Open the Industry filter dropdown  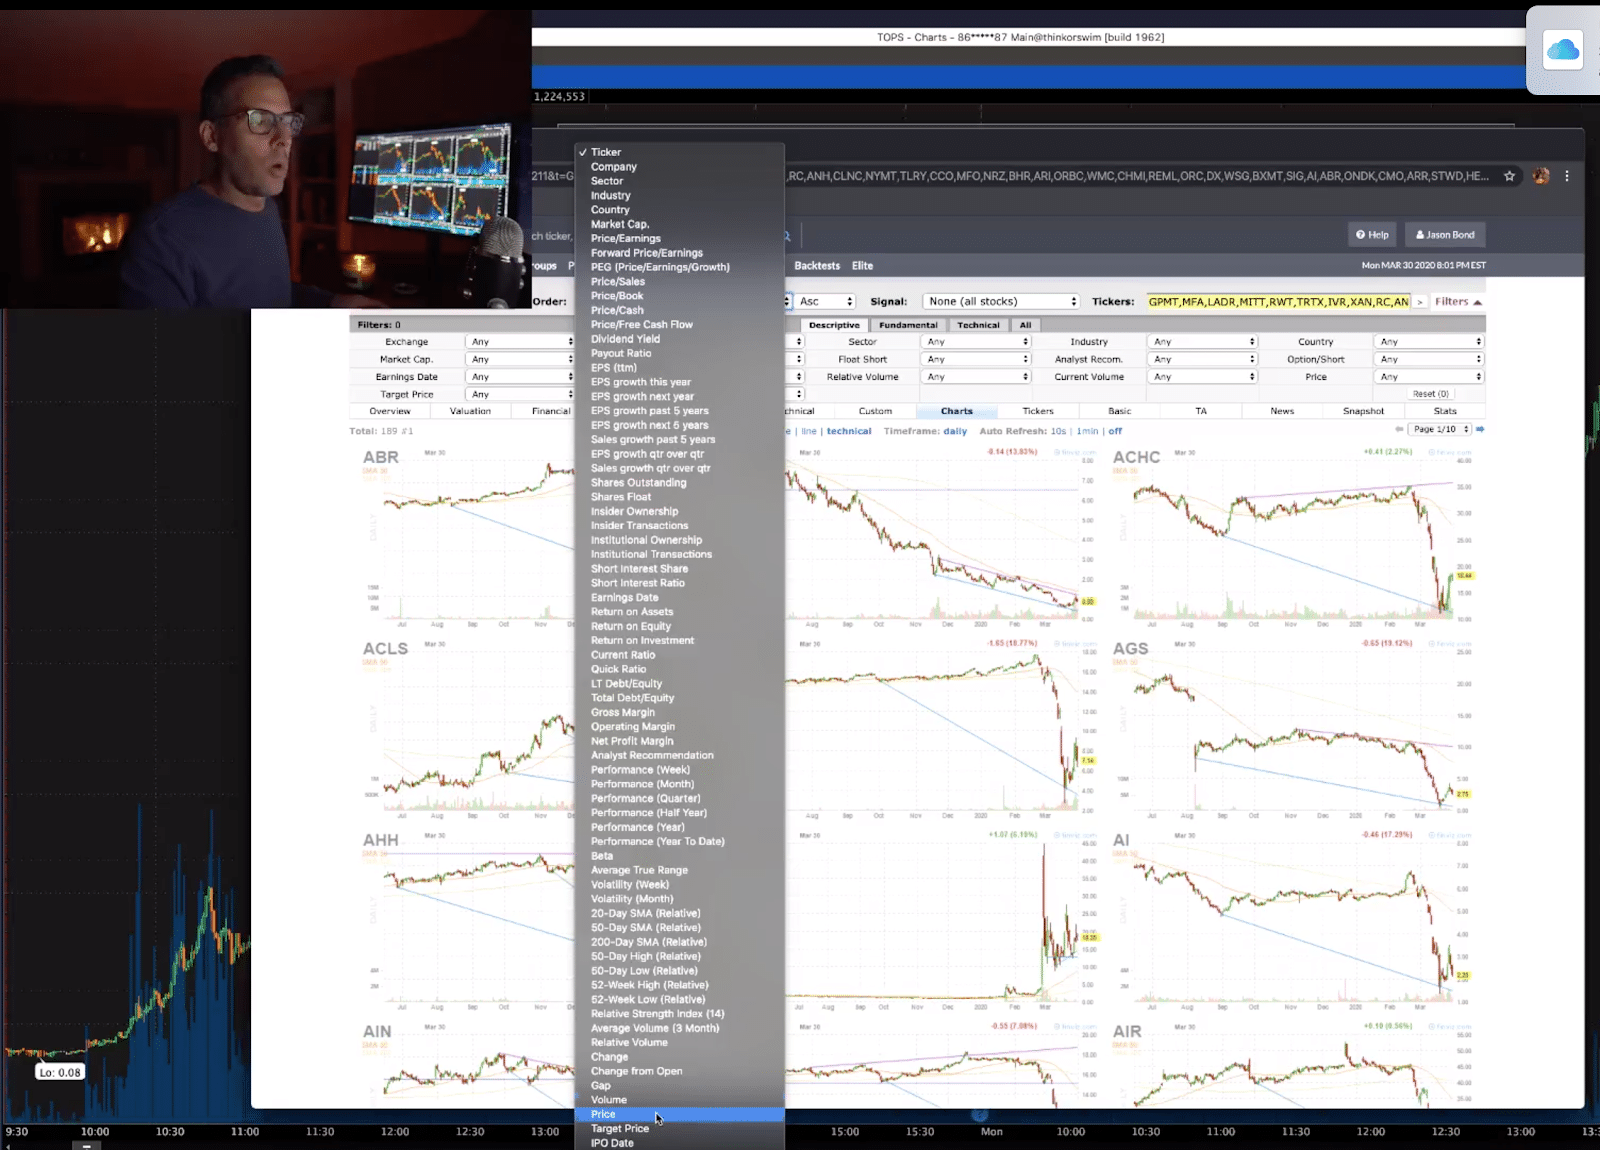[x=1202, y=342]
